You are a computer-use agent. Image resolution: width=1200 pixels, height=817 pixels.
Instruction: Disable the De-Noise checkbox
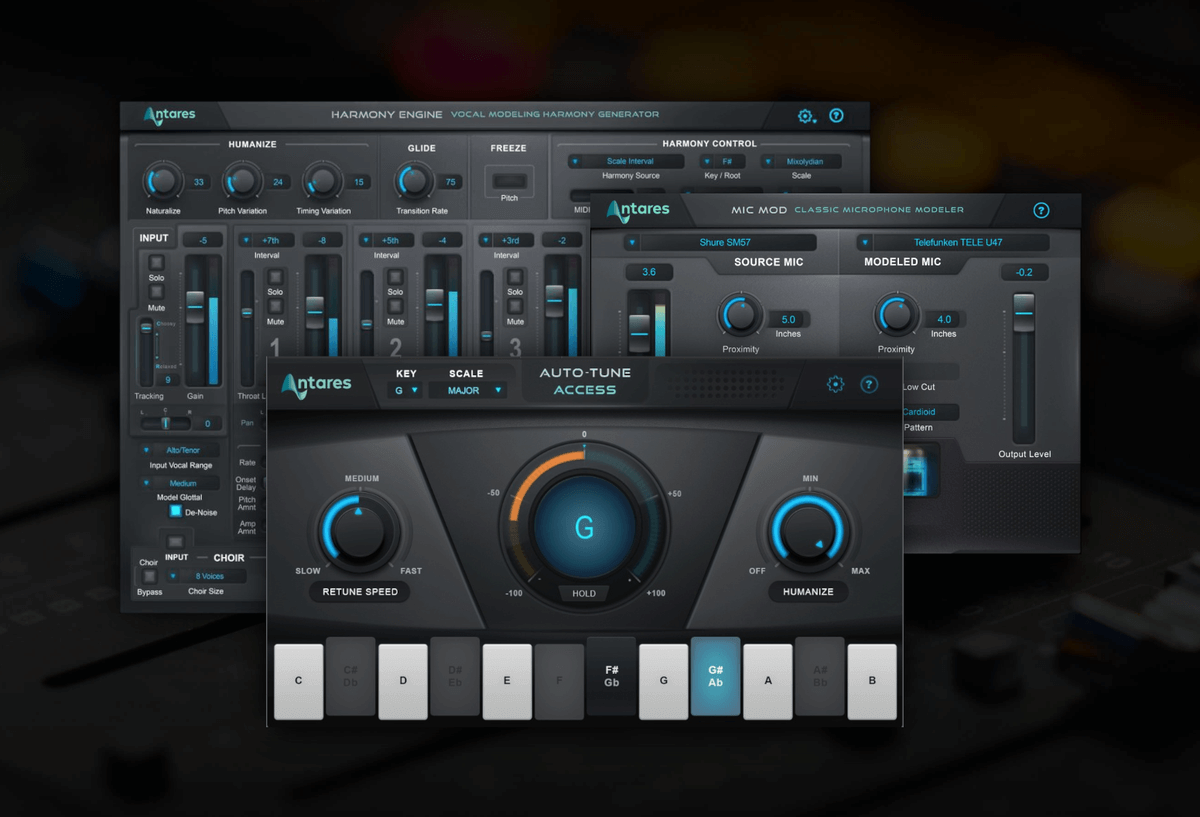pos(175,511)
